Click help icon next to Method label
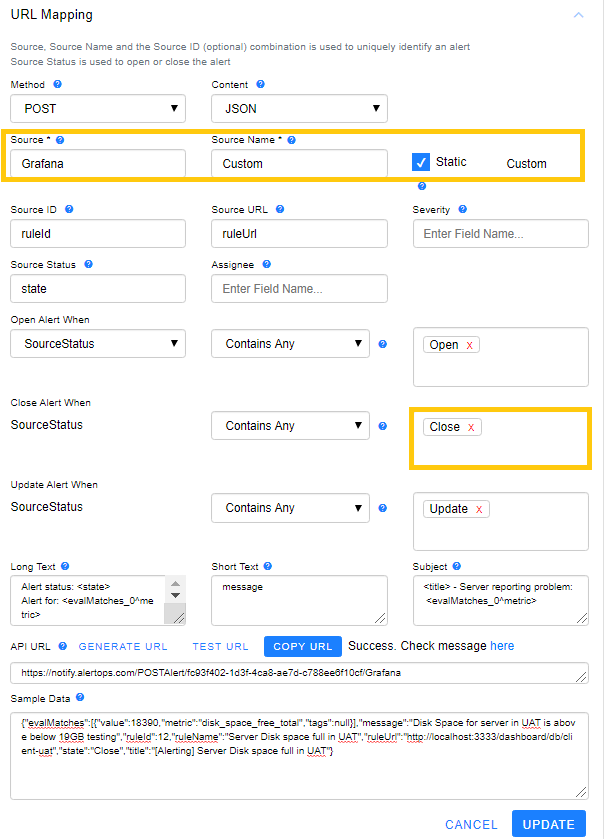The image size is (604, 839). [x=59, y=85]
